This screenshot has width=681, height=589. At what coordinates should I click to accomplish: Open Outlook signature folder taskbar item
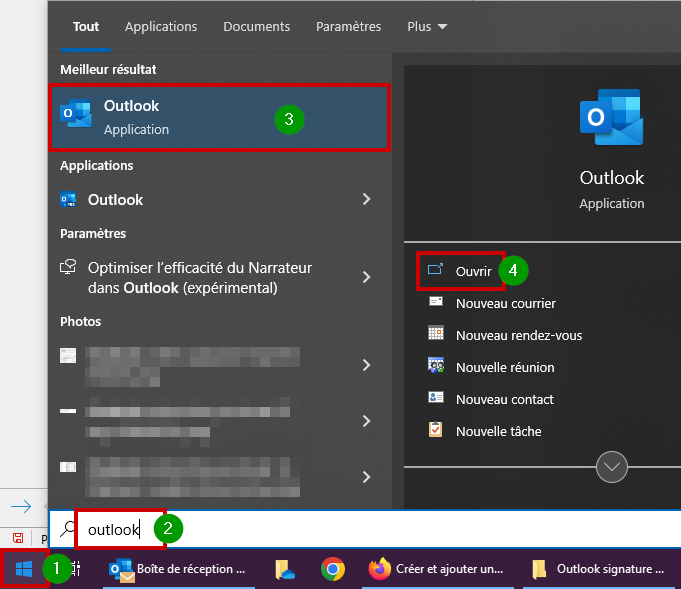601,569
